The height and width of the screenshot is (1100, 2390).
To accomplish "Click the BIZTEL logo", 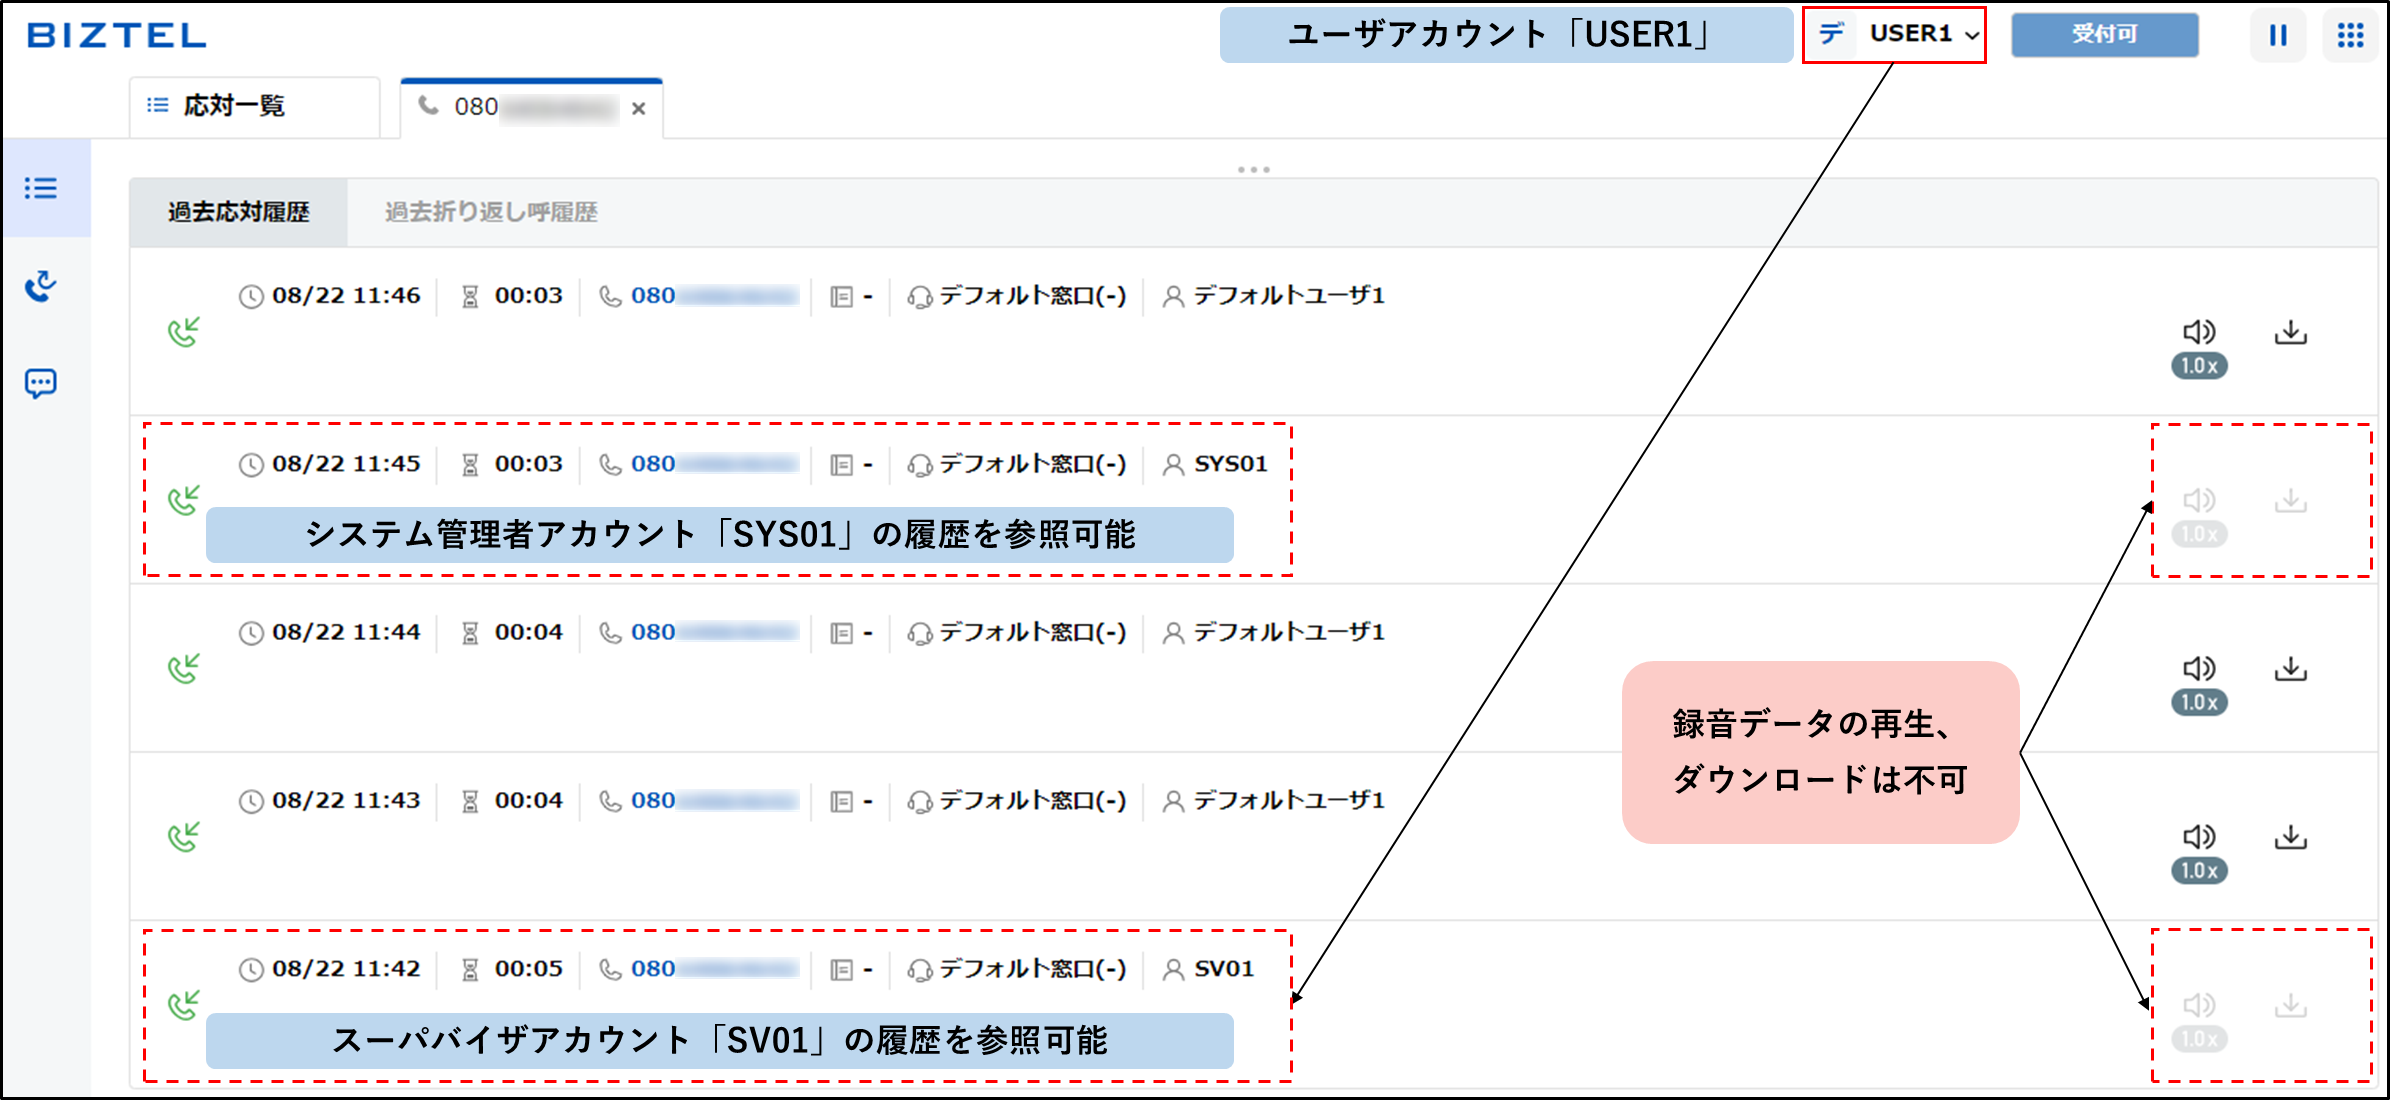I will (x=116, y=36).
